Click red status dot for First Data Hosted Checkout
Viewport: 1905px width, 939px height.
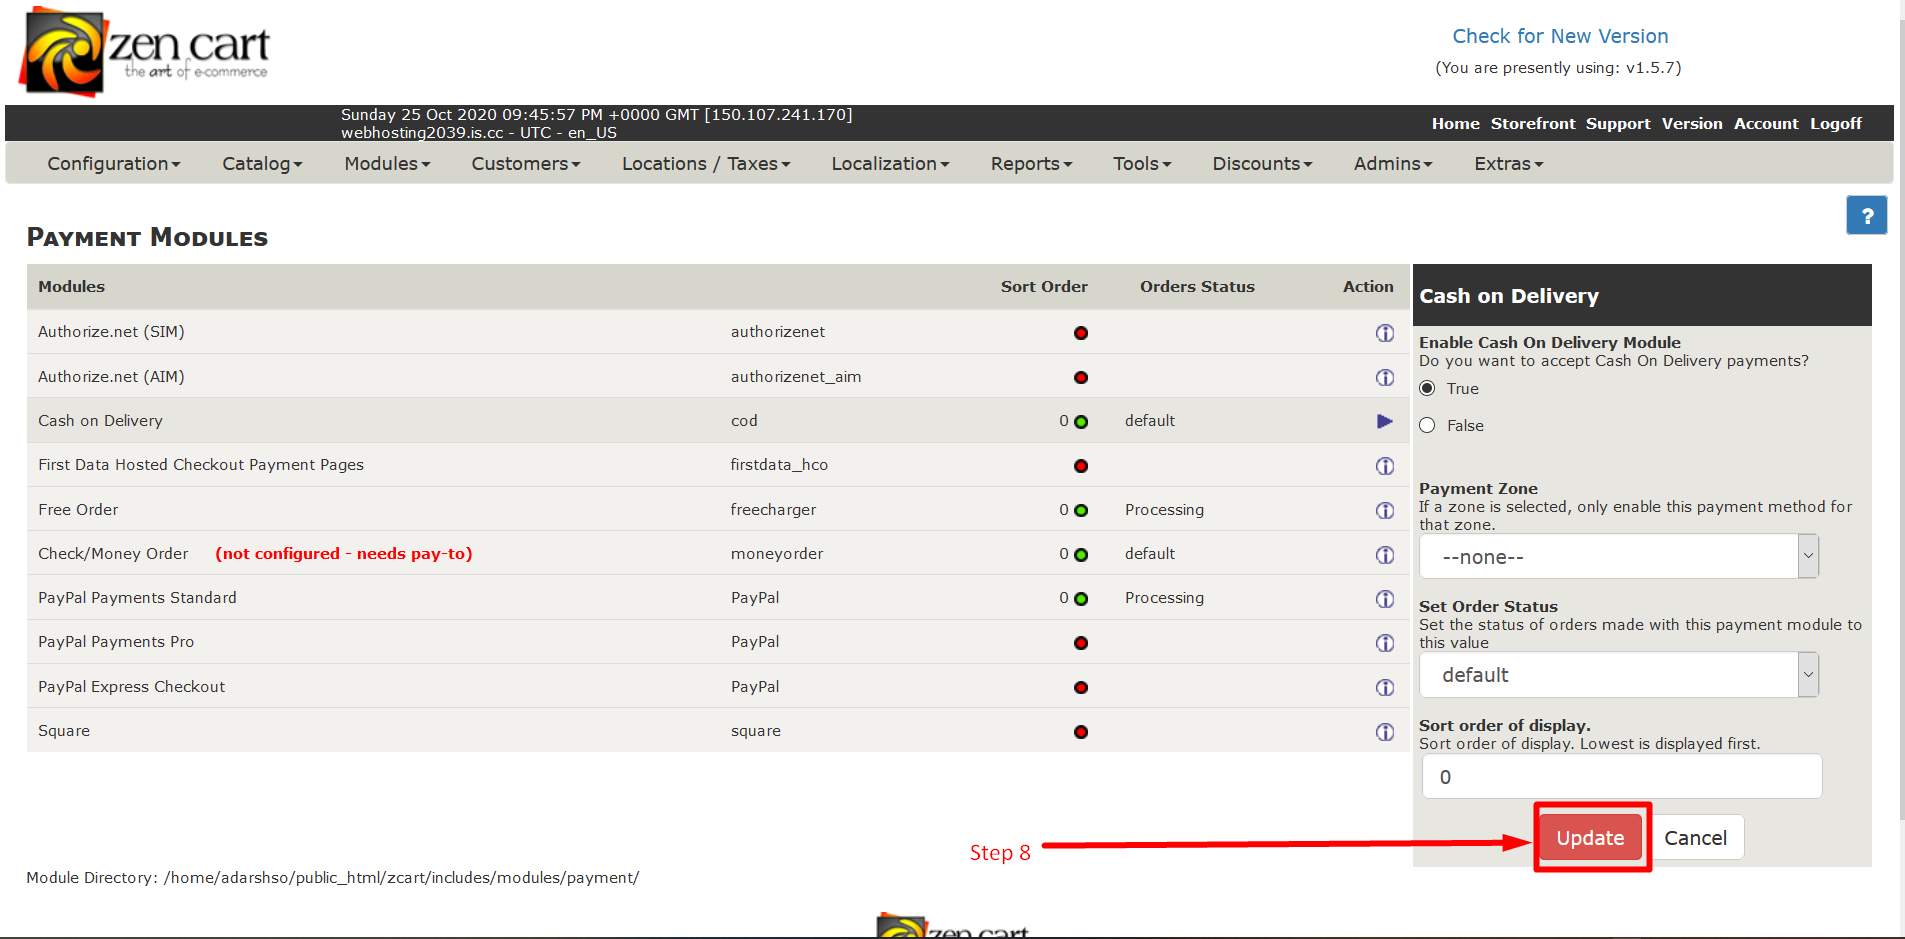1081,466
